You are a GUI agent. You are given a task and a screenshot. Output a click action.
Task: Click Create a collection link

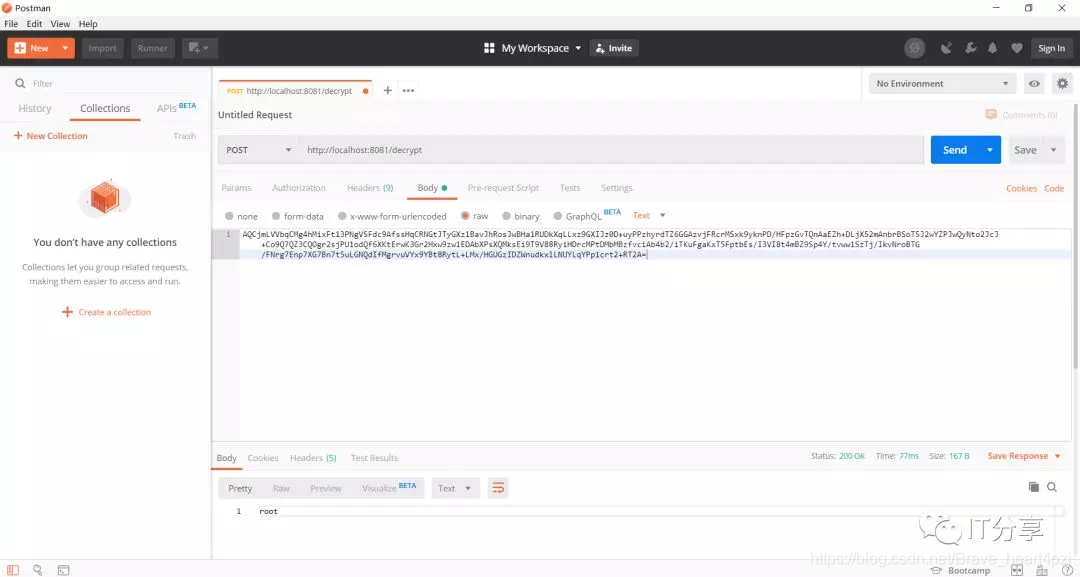point(107,312)
